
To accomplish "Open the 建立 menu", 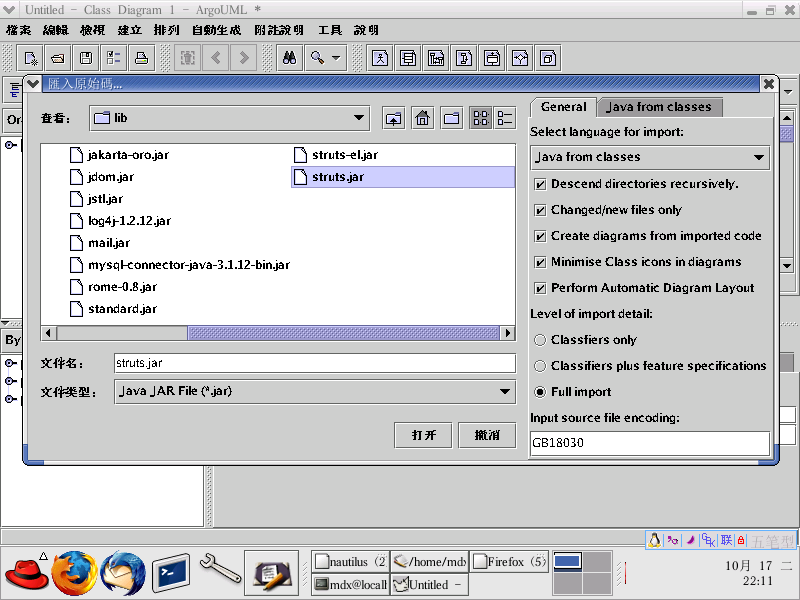I will (x=130, y=30).
